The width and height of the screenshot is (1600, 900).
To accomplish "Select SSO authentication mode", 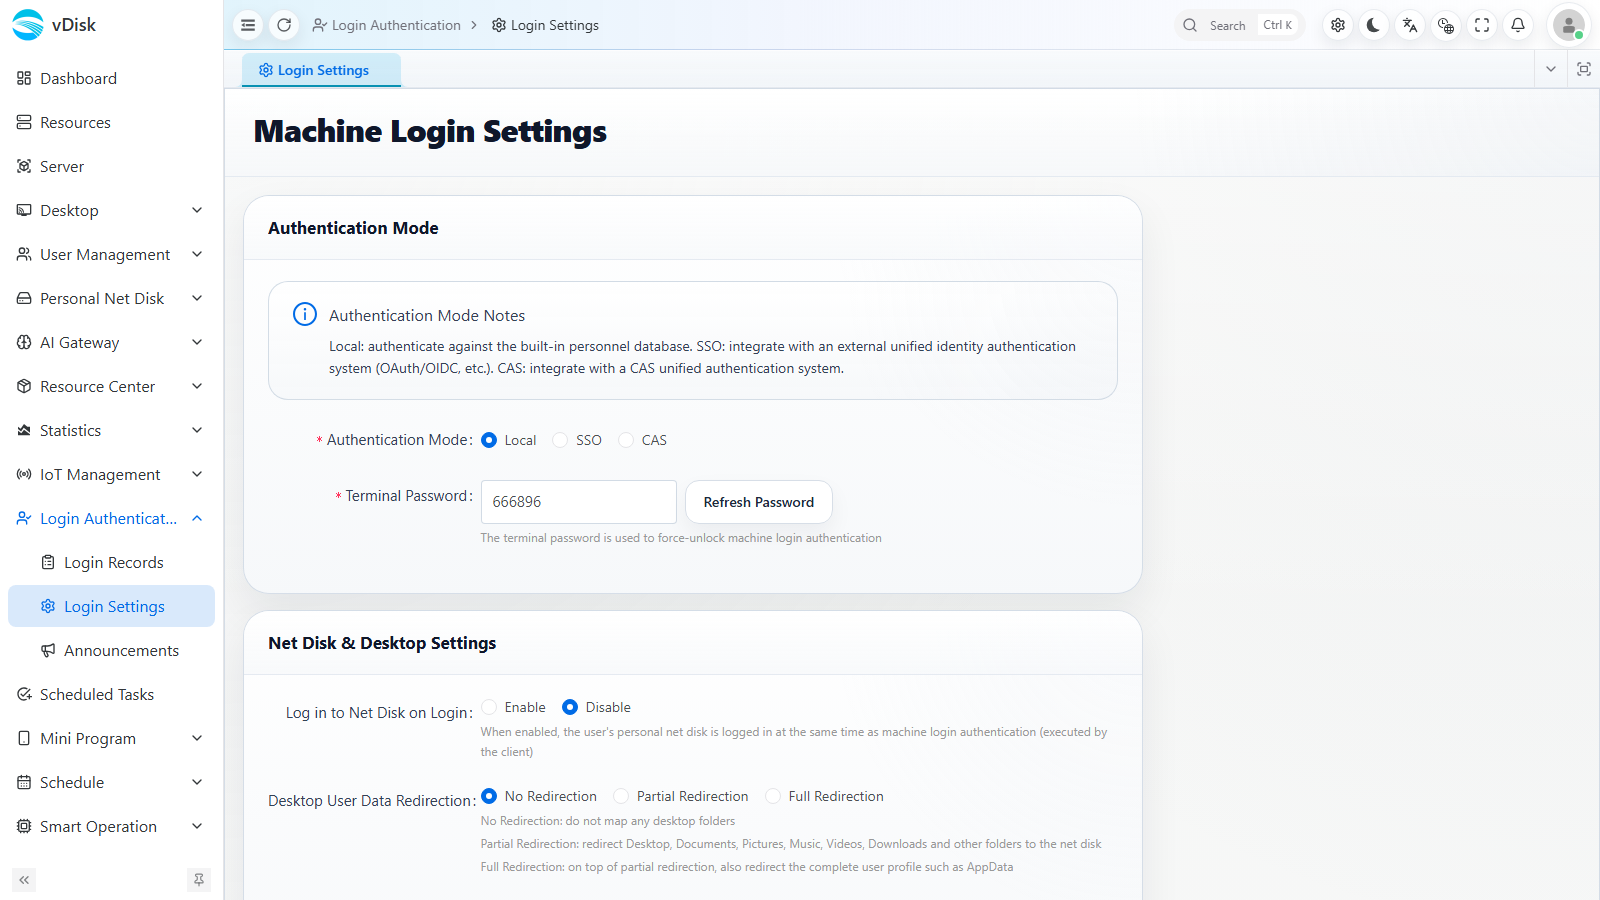I will pyautogui.click(x=577, y=440).
